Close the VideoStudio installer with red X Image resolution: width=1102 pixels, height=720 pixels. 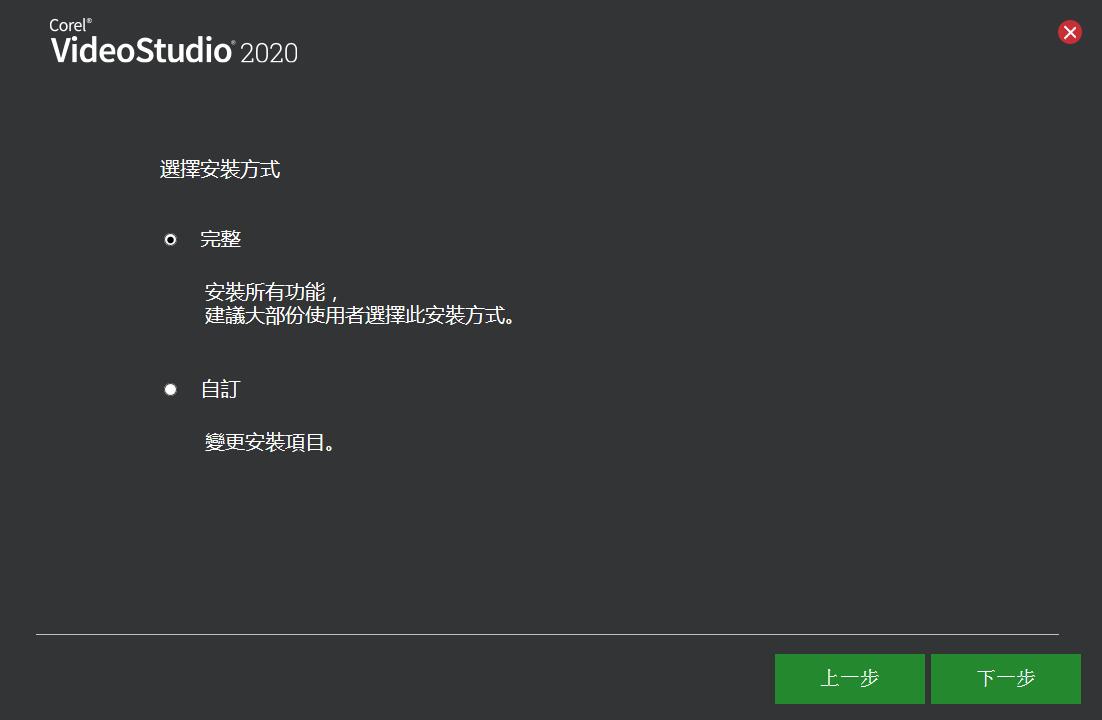tap(1070, 32)
